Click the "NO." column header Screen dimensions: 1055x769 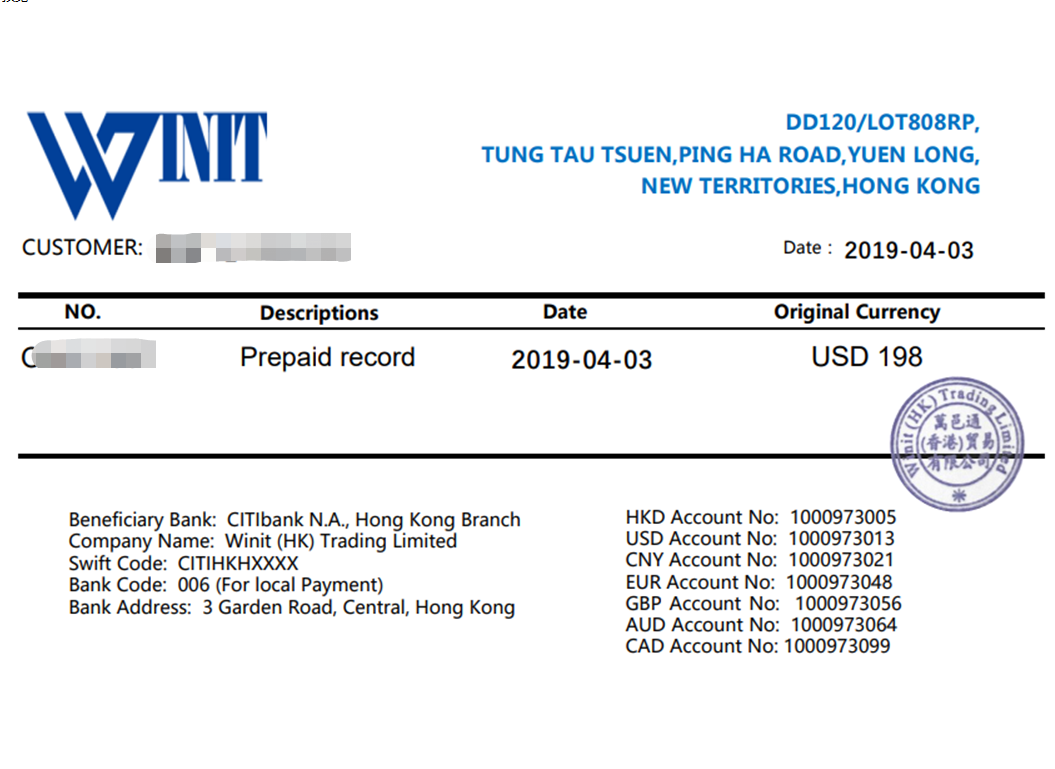click(x=83, y=312)
